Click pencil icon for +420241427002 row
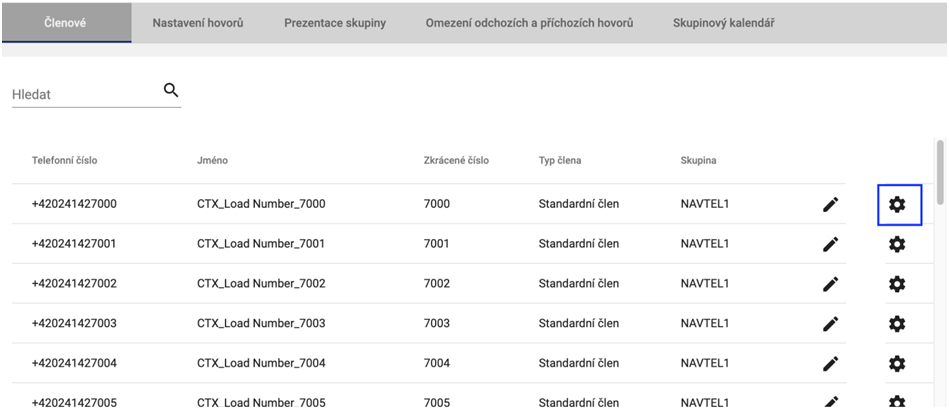 [830, 284]
